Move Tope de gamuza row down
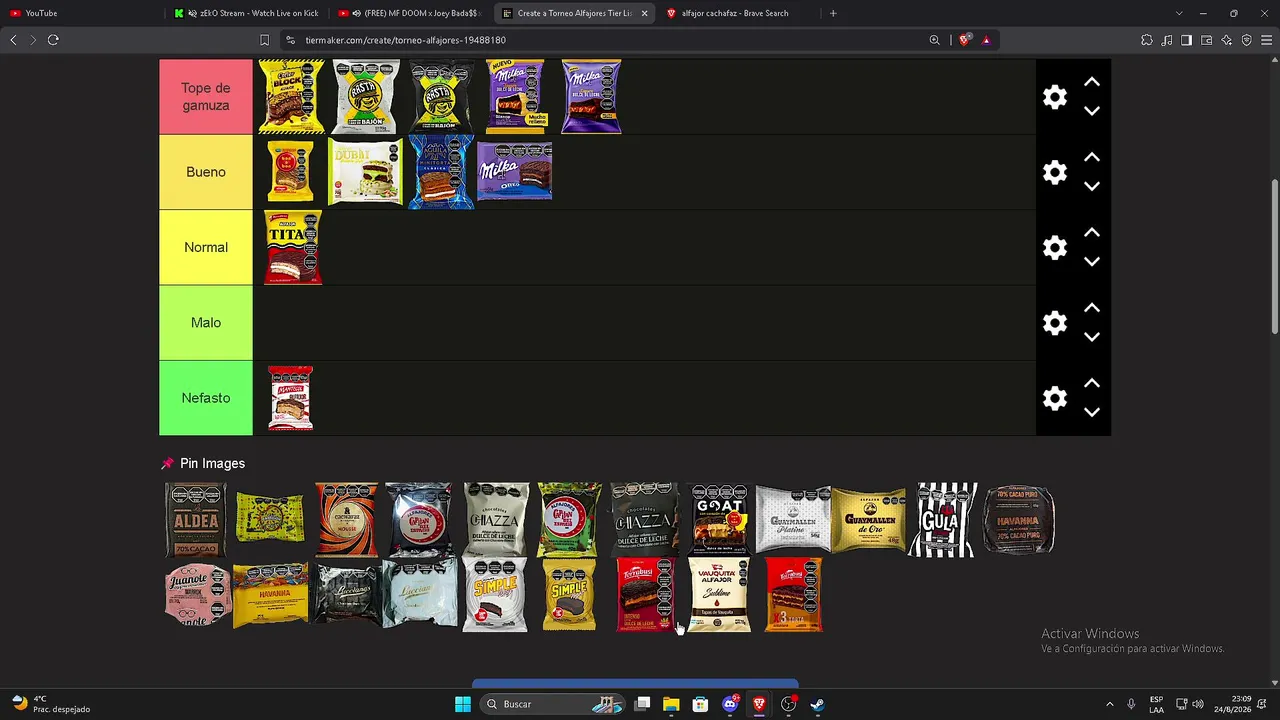 pos(1092,111)
